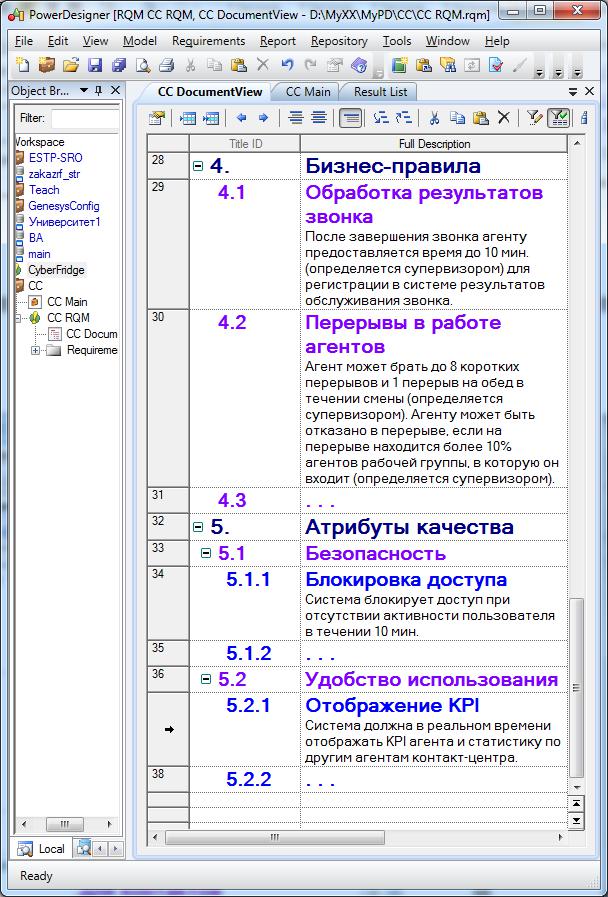Demote requirement with right blue arrow

[263, 118]
